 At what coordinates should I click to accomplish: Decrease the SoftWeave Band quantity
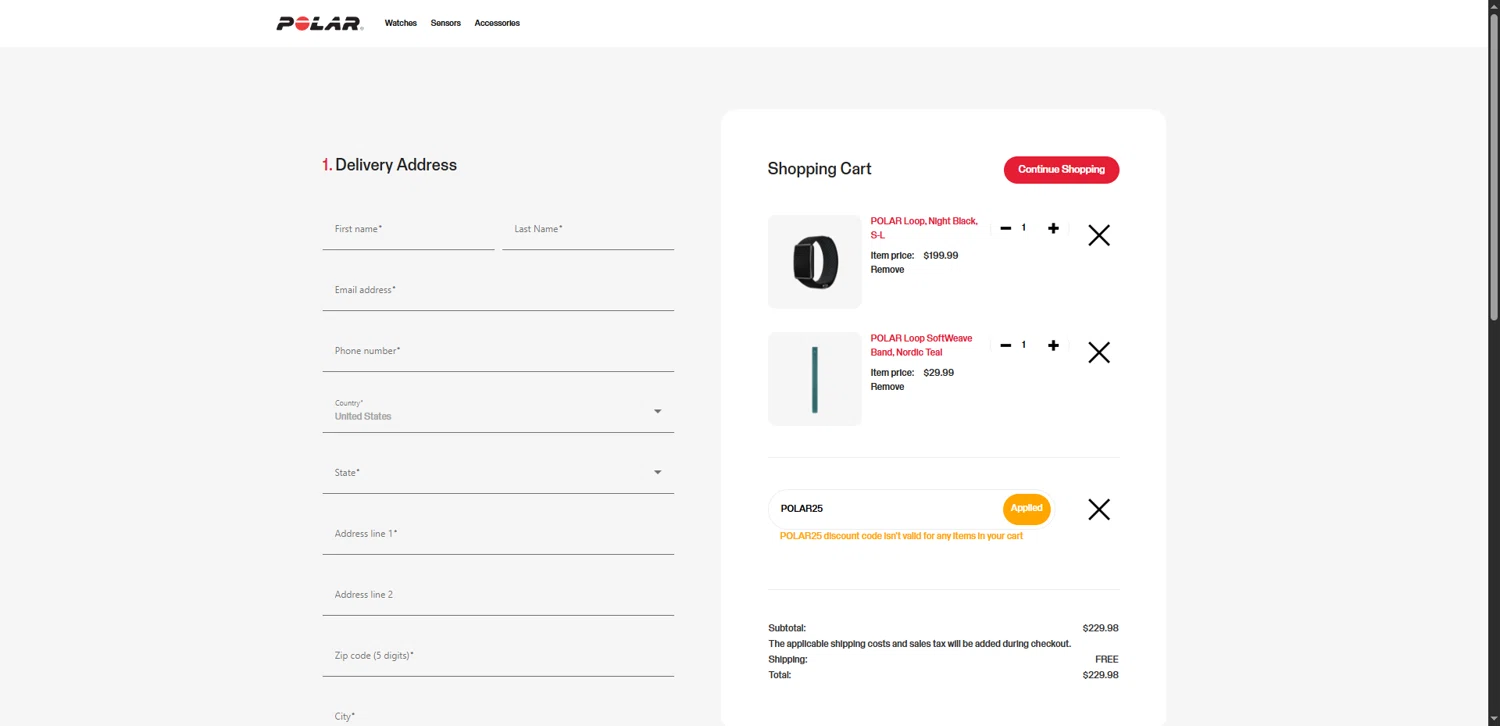coord(1006,346)
